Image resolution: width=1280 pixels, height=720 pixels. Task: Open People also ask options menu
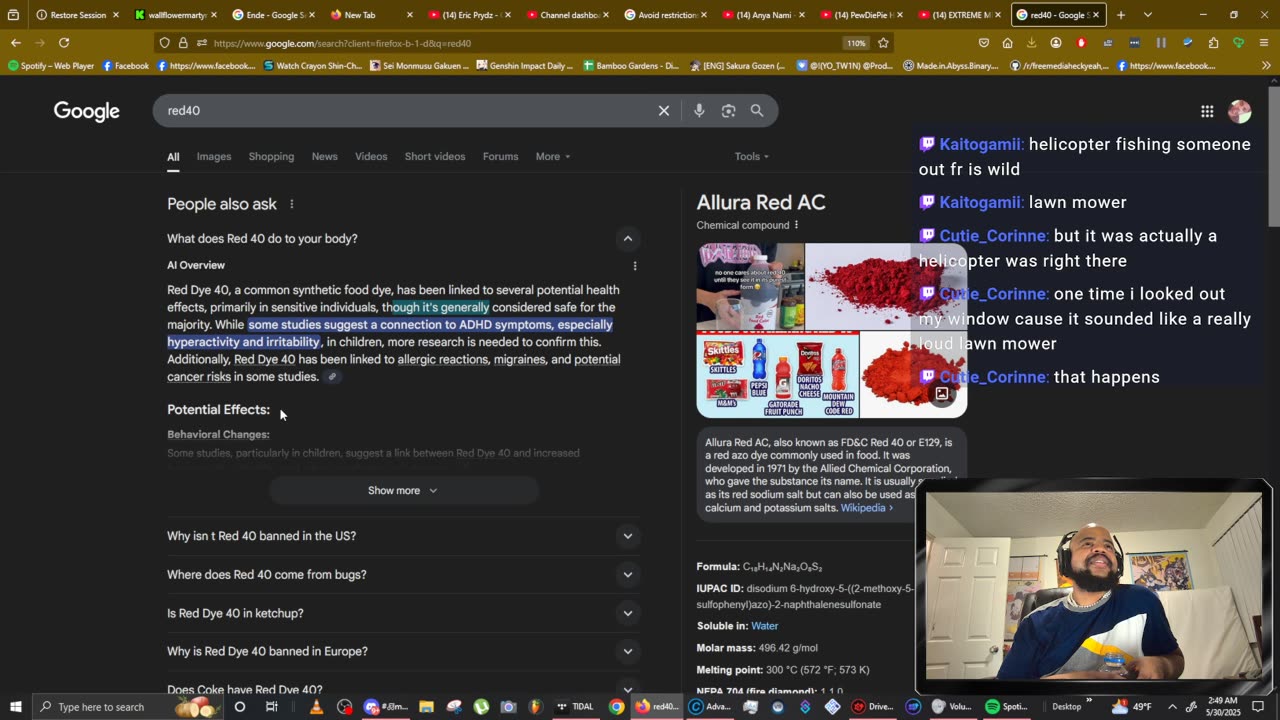coord(292,204)
